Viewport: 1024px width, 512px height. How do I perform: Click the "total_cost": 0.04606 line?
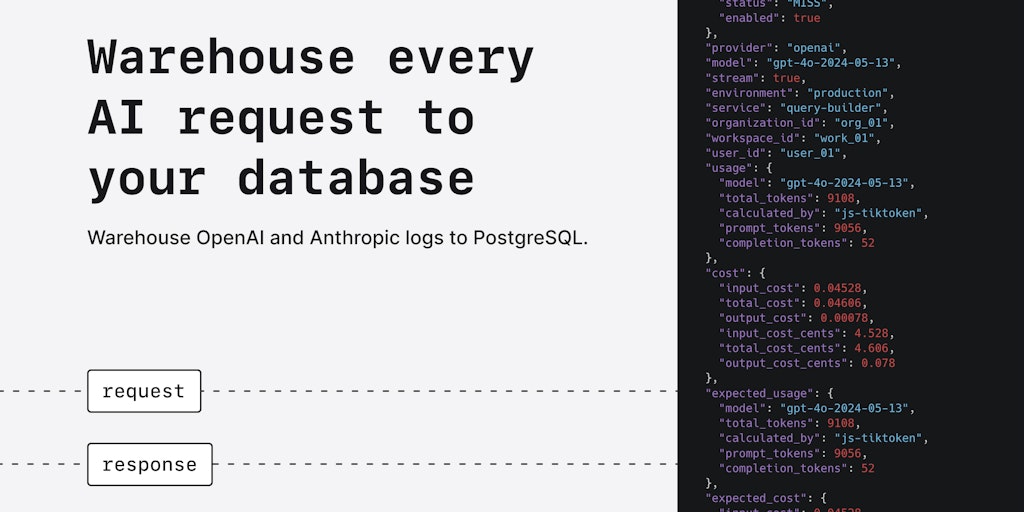tap(793, 303)
